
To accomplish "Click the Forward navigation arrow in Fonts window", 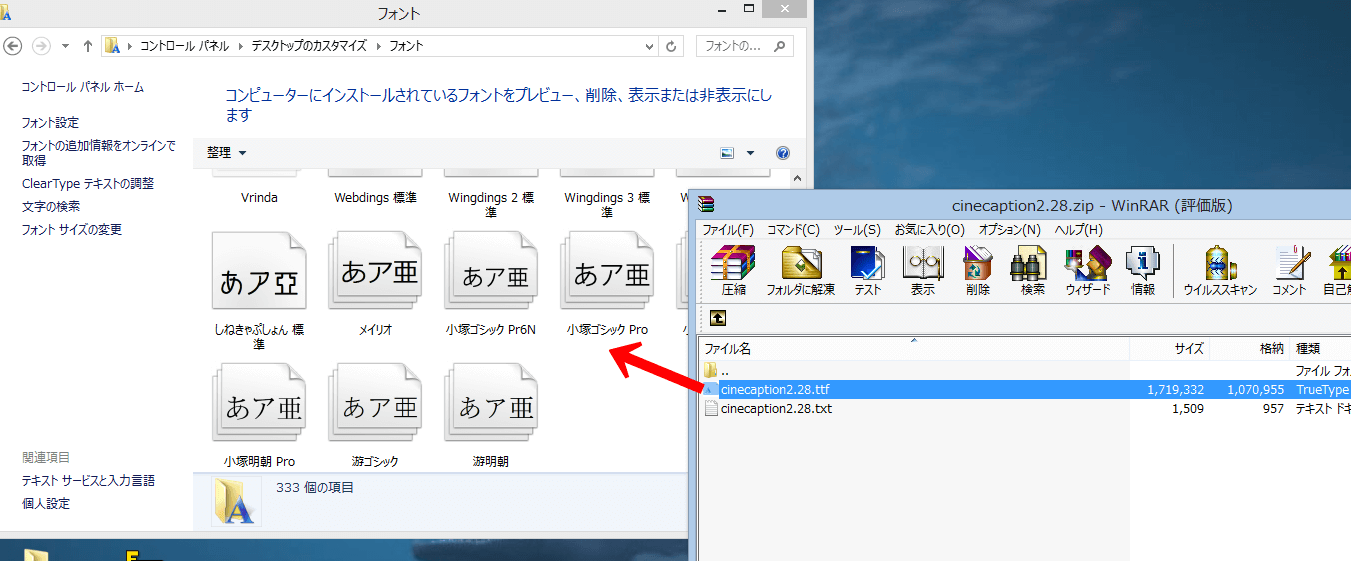I will coord(41,46).
